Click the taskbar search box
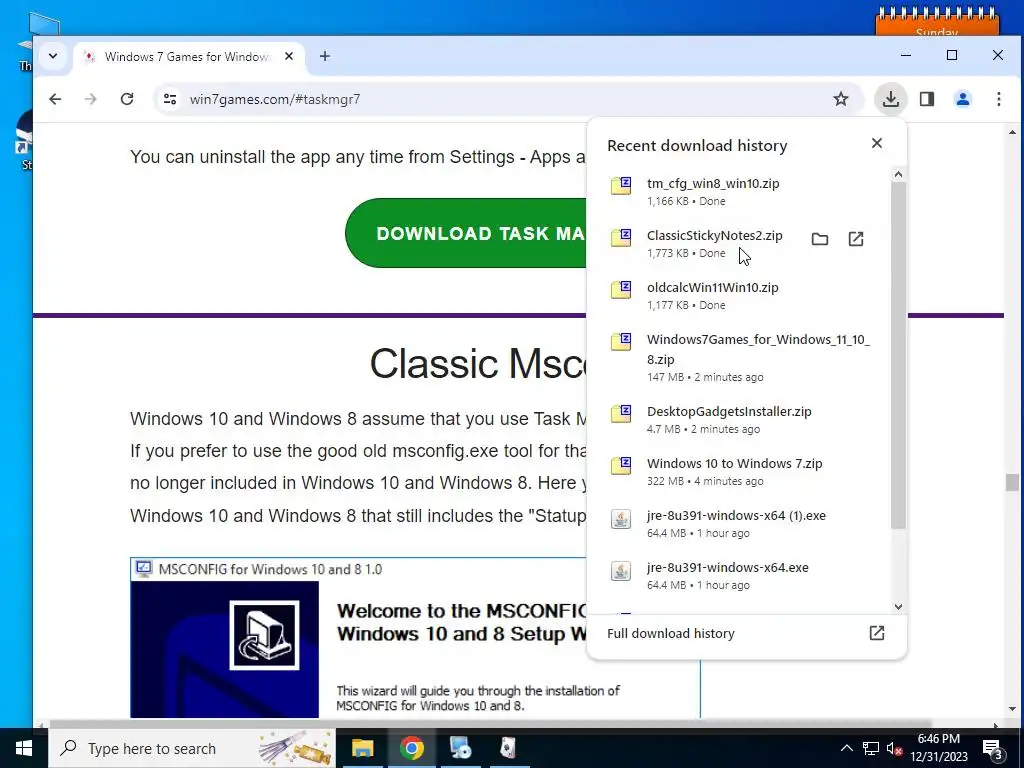The height and width of the screenshot is (768, 1024). (x=192, y=748)
